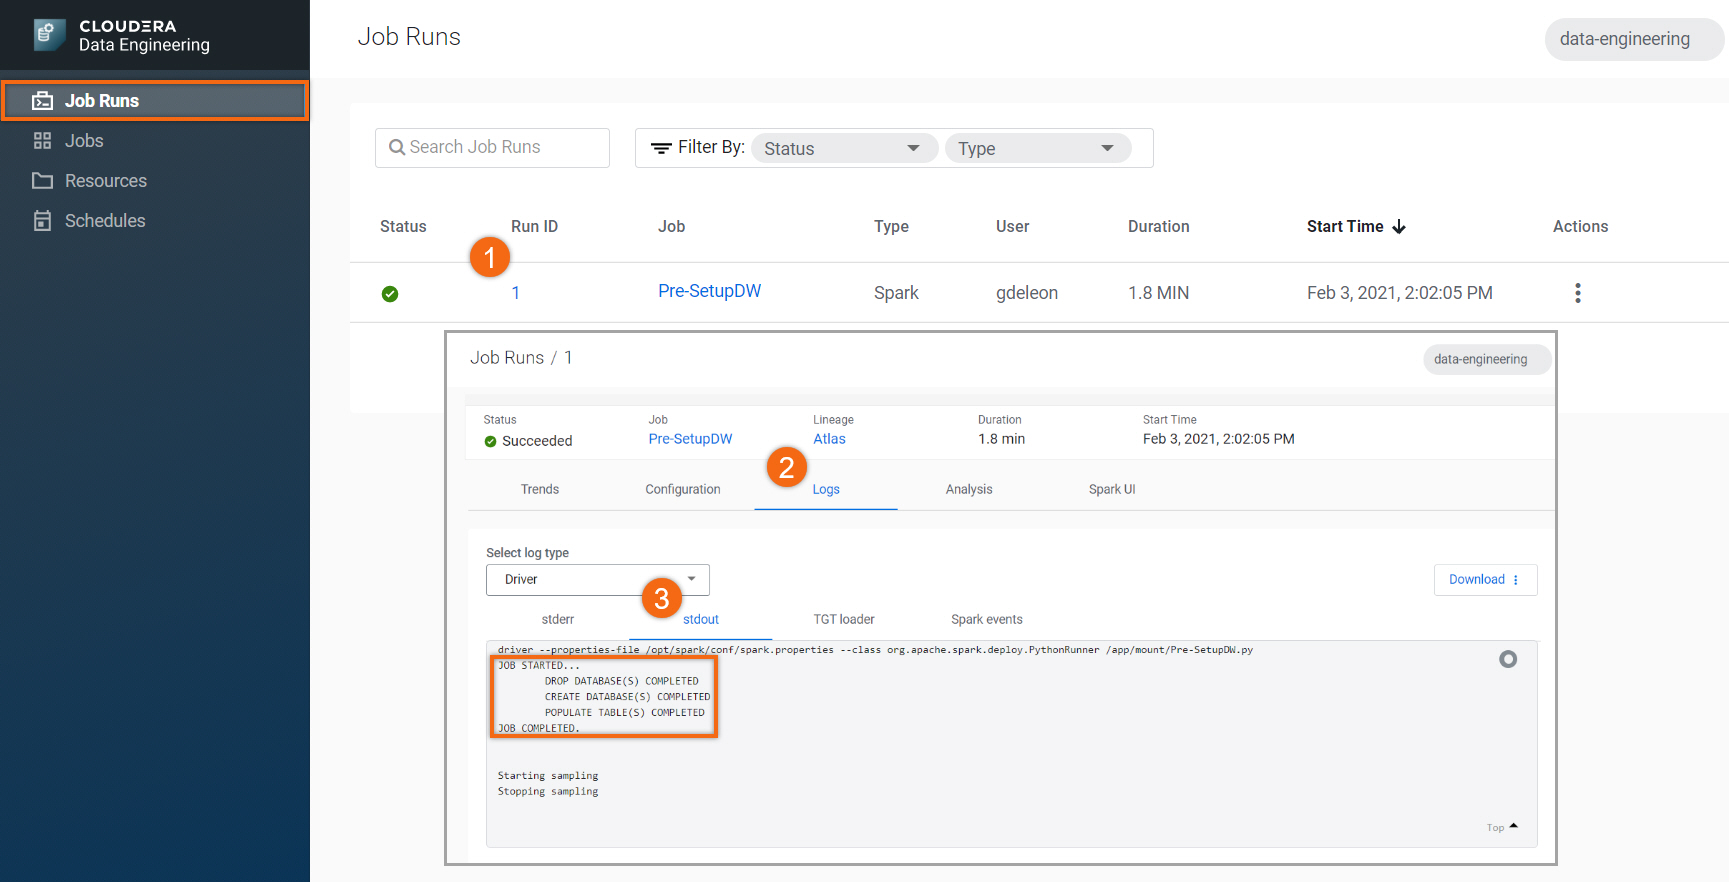Click the Spark type cell
The image size is (1729, 882).
click(896, 293)
